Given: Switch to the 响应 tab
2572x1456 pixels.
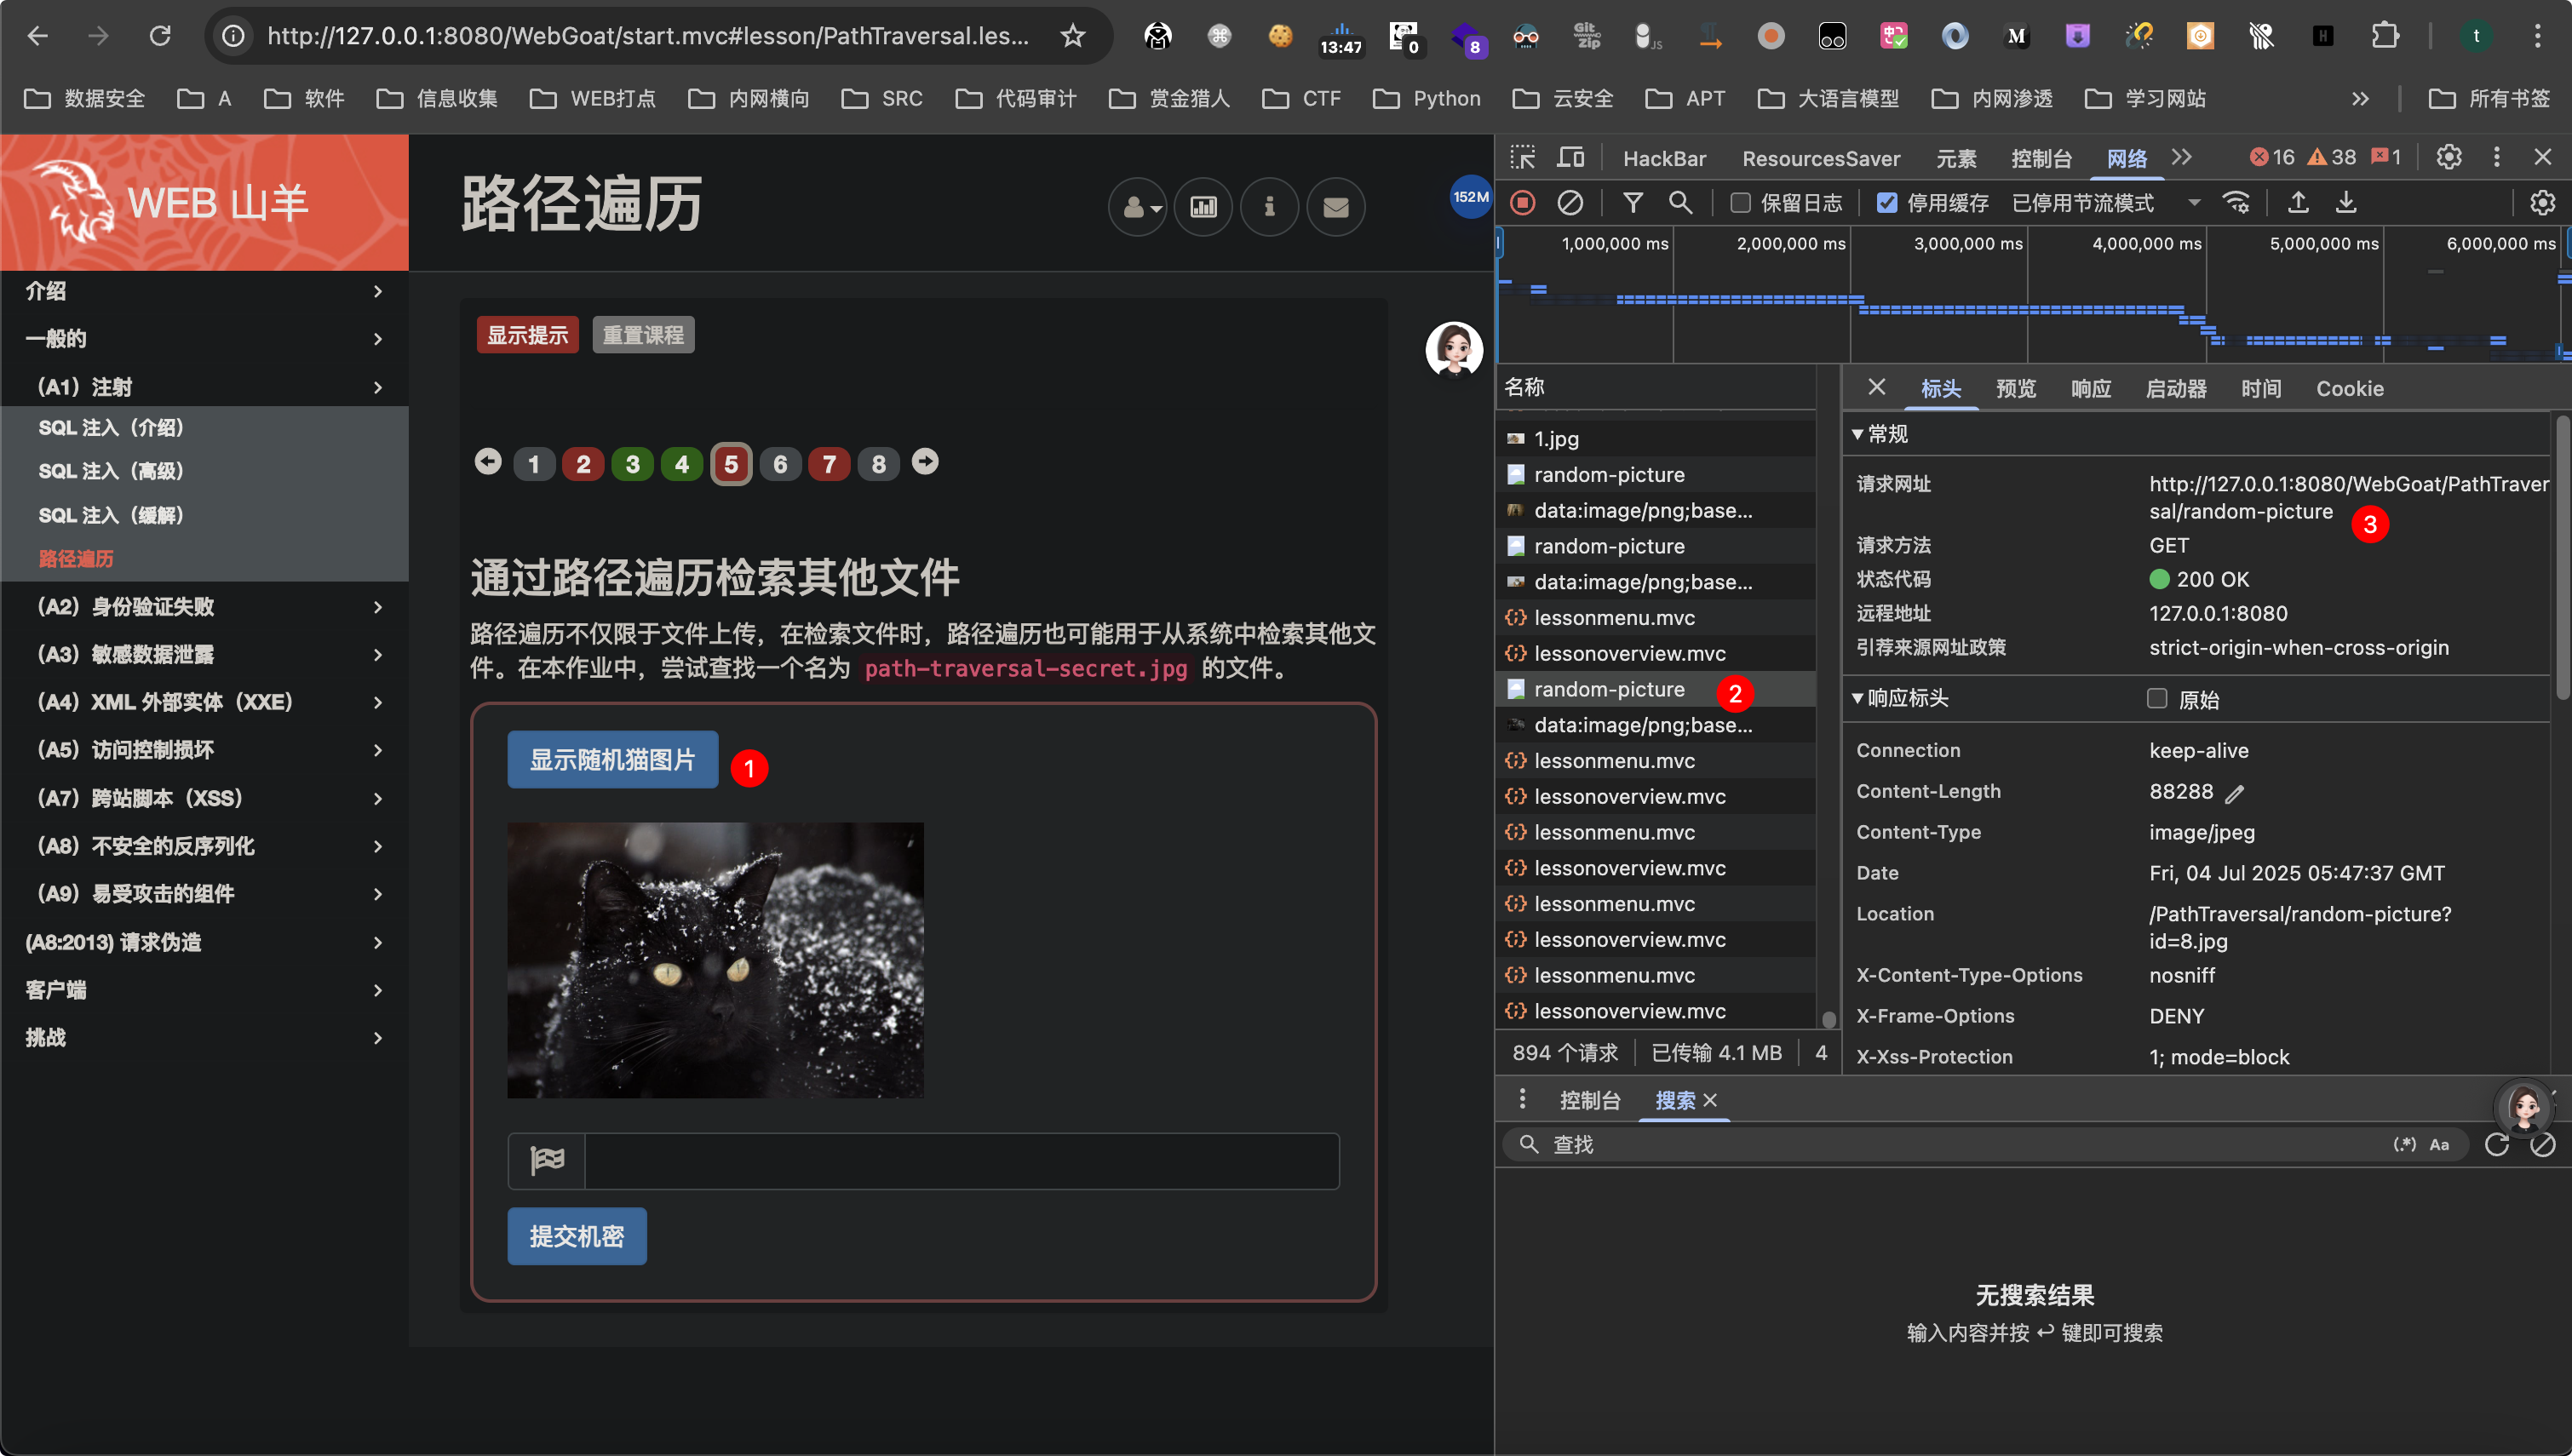Looking at the screenshot, I should pyautogui.click(x=2090, y=389).
